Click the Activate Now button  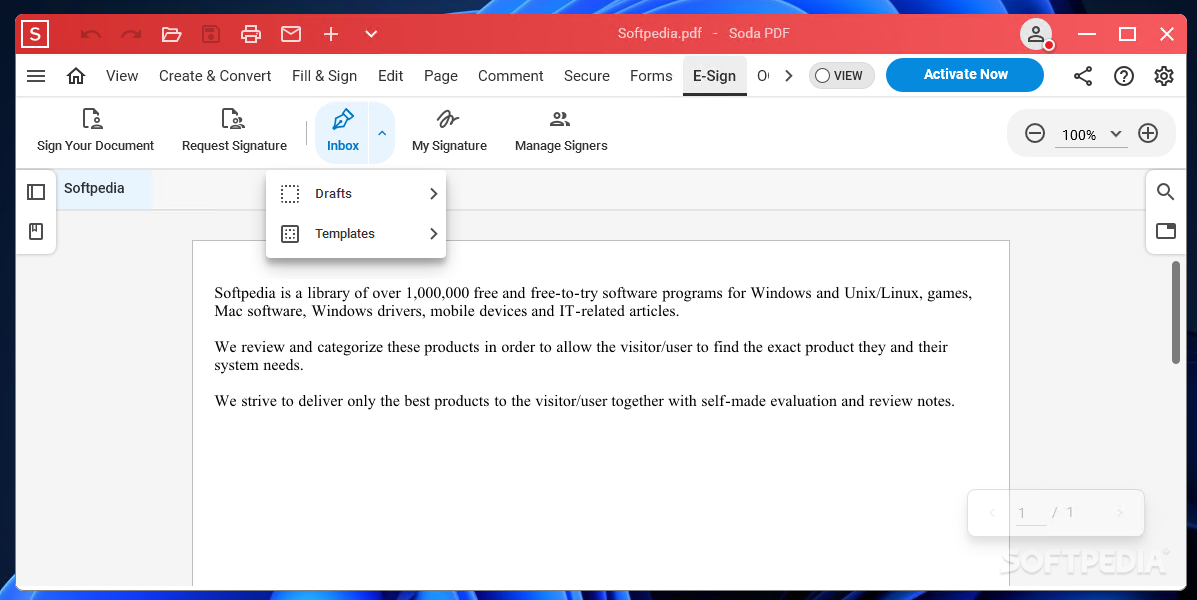965,75
